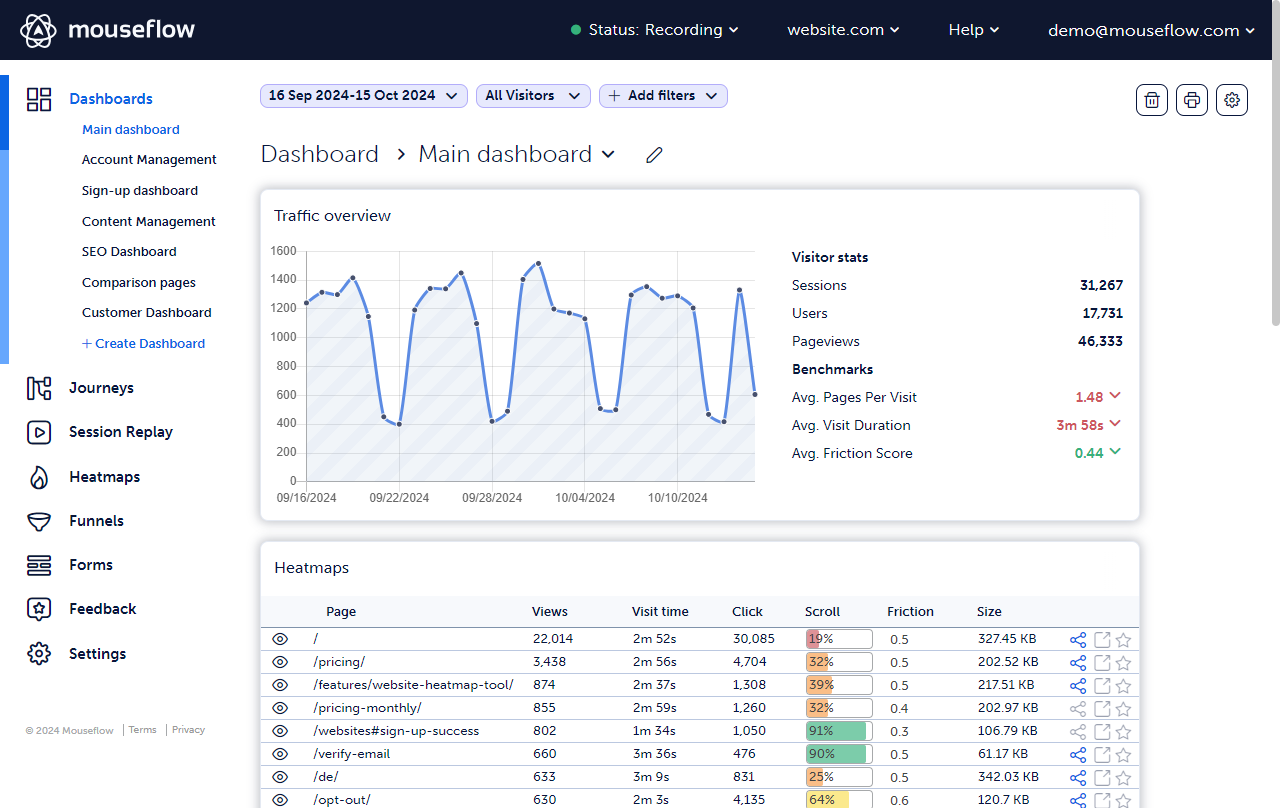Click scroll bar for /websites#sign-up-success row
This screenshot has height=808, width=1280.
pyautogui.click(x=839, y=731)
